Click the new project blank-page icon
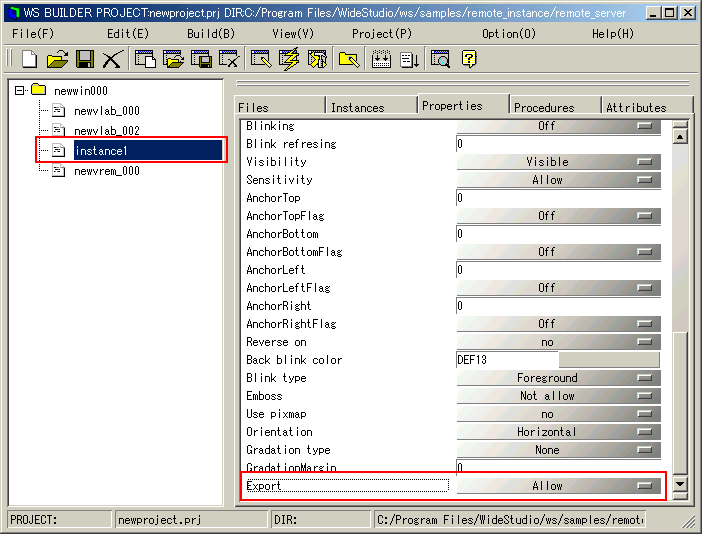This screenshot has height=536, width=705. click(x=30, y=59)
